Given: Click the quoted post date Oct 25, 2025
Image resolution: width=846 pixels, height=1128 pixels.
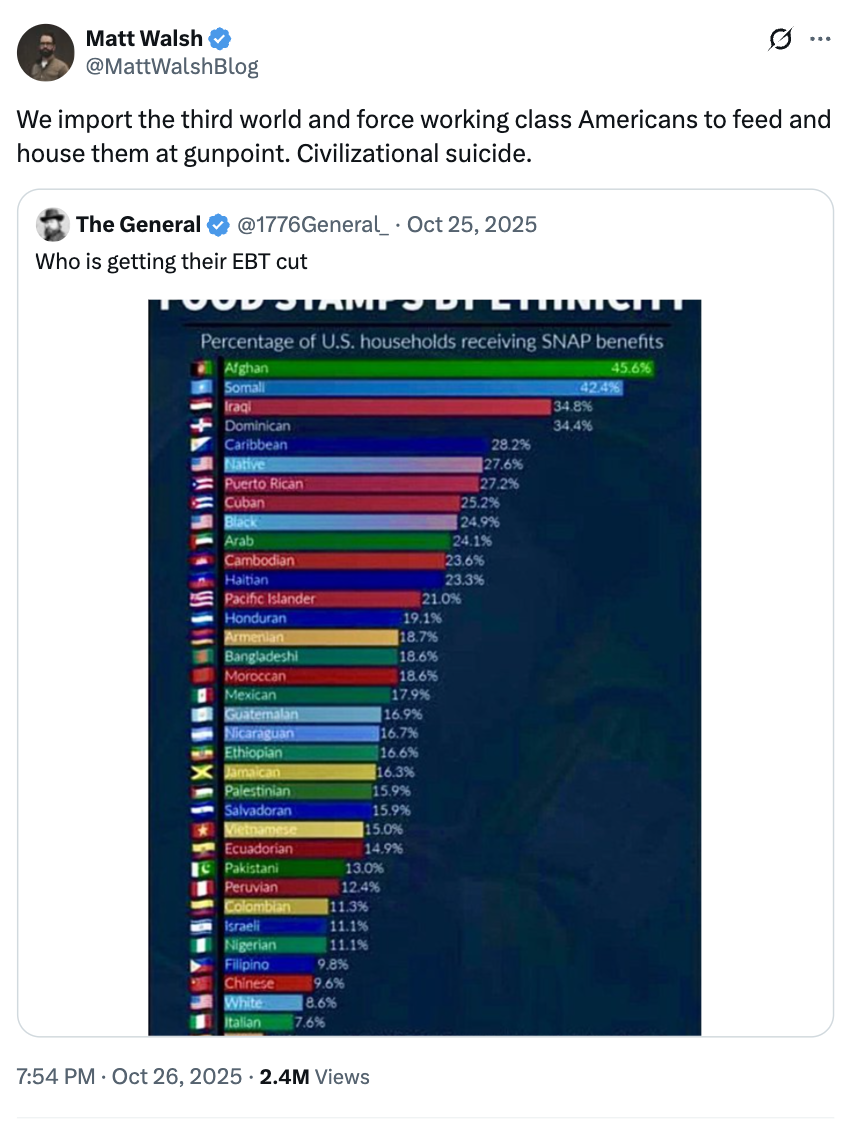Looking at the screenshot, I should tap(472, 225).
